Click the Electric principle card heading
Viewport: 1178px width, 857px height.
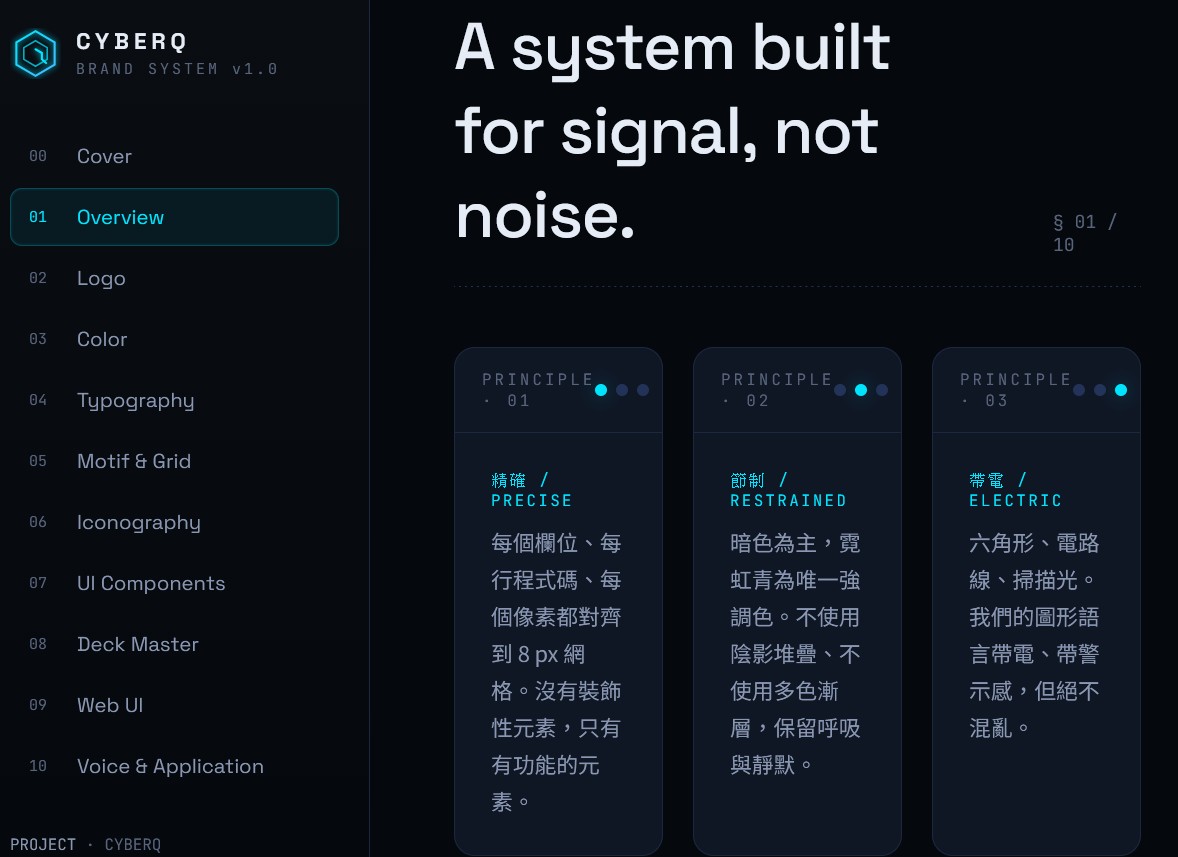click(1015, 490)
